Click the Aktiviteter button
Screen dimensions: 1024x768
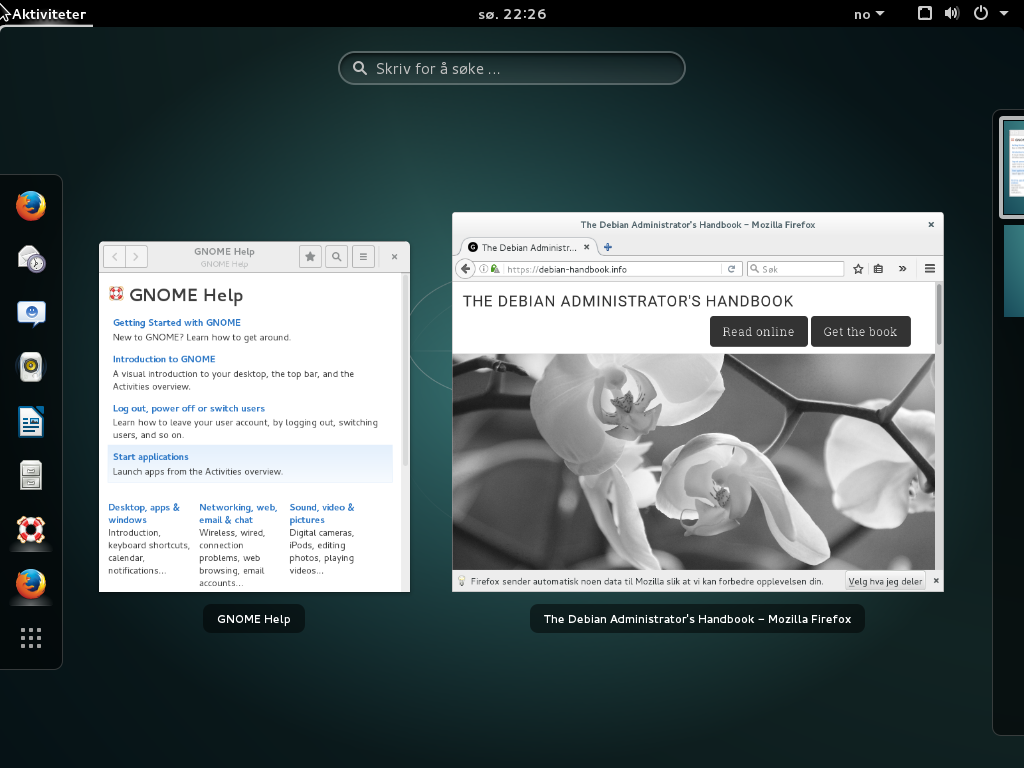[47, 14]
